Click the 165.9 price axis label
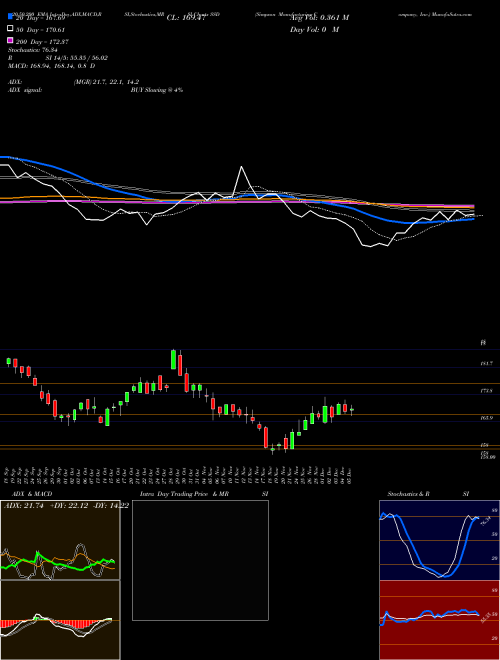 [487, 418]
